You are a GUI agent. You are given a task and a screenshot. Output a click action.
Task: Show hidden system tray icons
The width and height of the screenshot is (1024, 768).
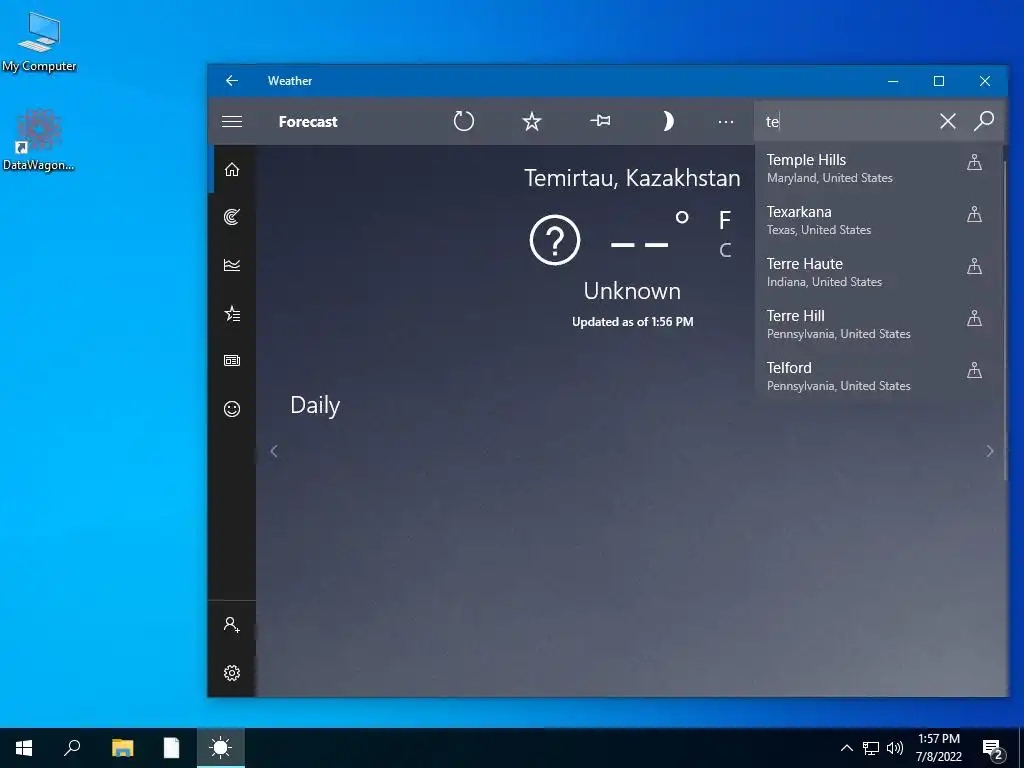[846, 748]
